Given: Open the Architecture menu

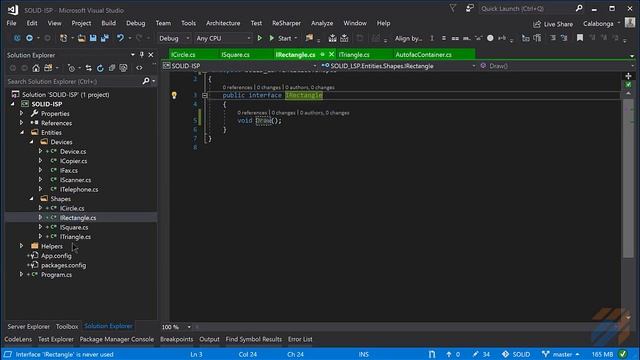Looking at the screenshot, I should (x=223, y=23).
